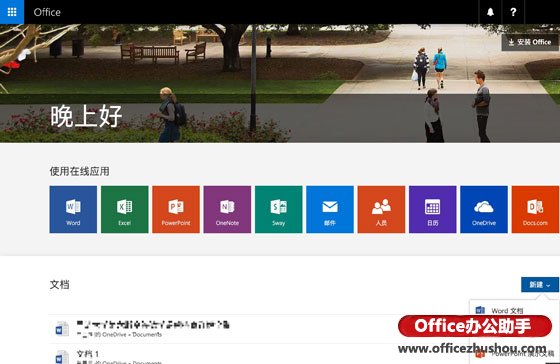Choose Word 文档 from the new menu
This screenshot has height=364, width=560.
point(507,311)
